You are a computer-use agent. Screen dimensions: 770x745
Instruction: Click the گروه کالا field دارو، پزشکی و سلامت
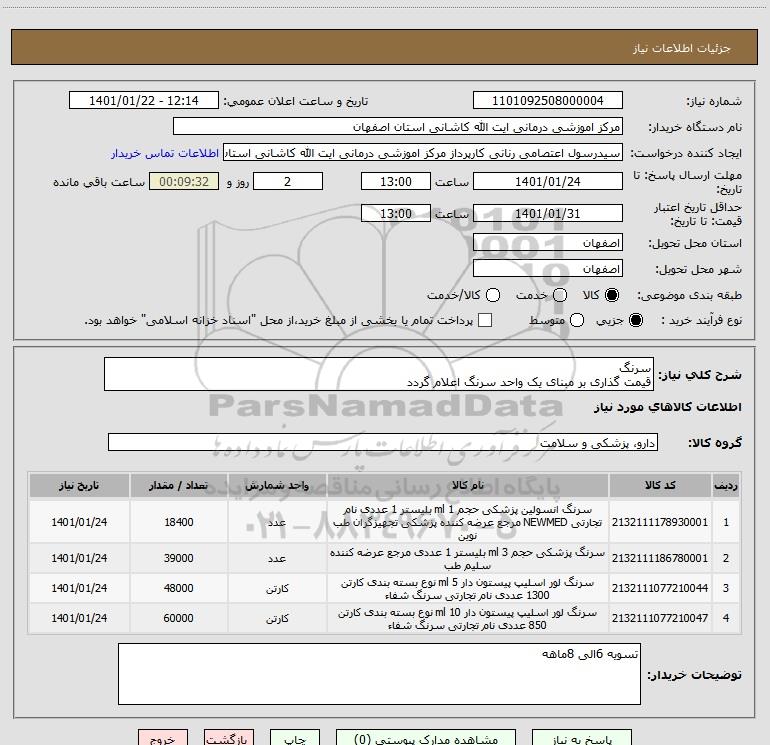click(383, 442)
